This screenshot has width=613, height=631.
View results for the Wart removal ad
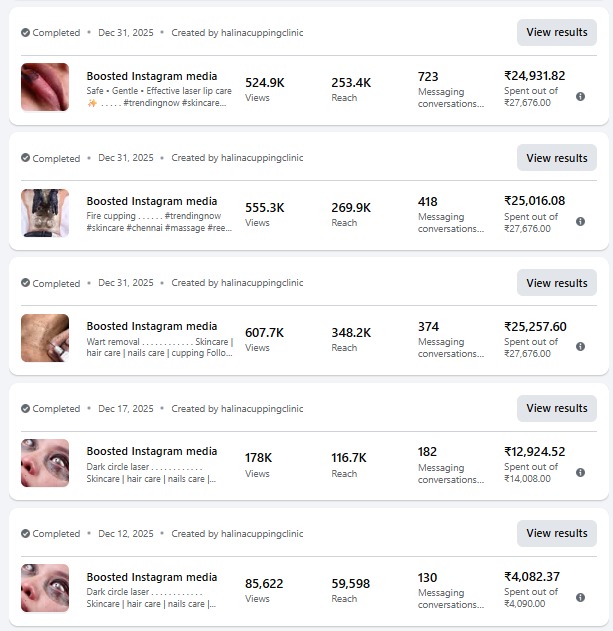[x=557, y=283]
